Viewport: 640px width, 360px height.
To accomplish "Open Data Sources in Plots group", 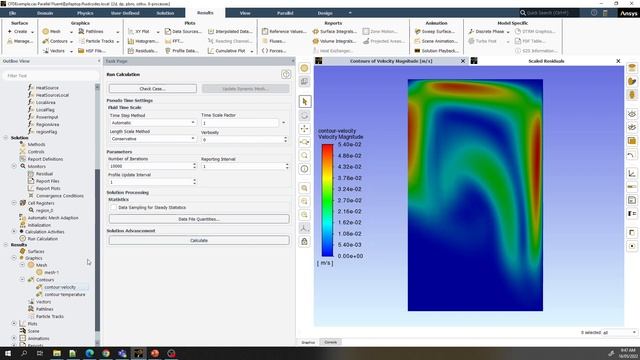I will tap(183, 31).
